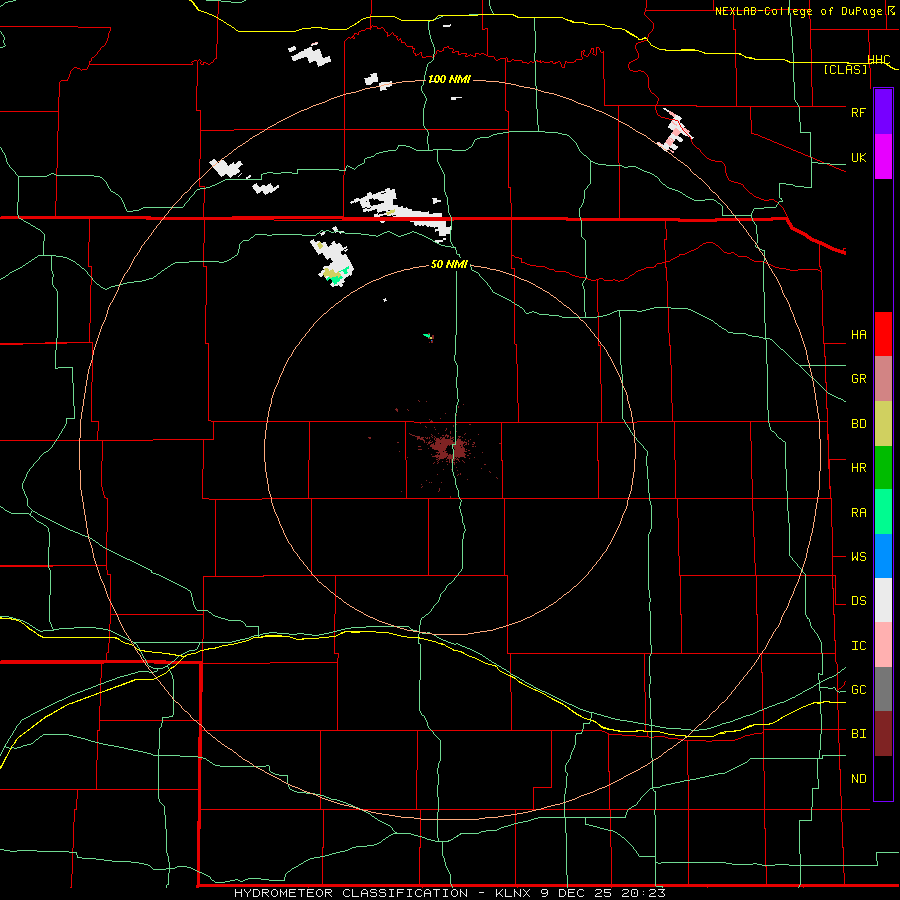
Task: Select the light pink IC legend swatch
Action: click(x=883, y=645)
